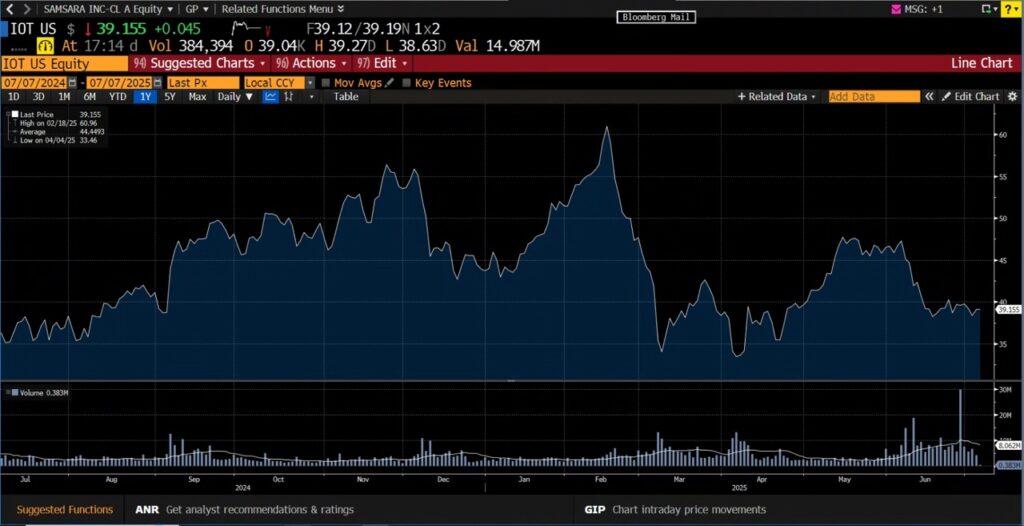Screen dimensions: 1024x526
Task: Open the GP function dropdown
Action: click(197, 9)
